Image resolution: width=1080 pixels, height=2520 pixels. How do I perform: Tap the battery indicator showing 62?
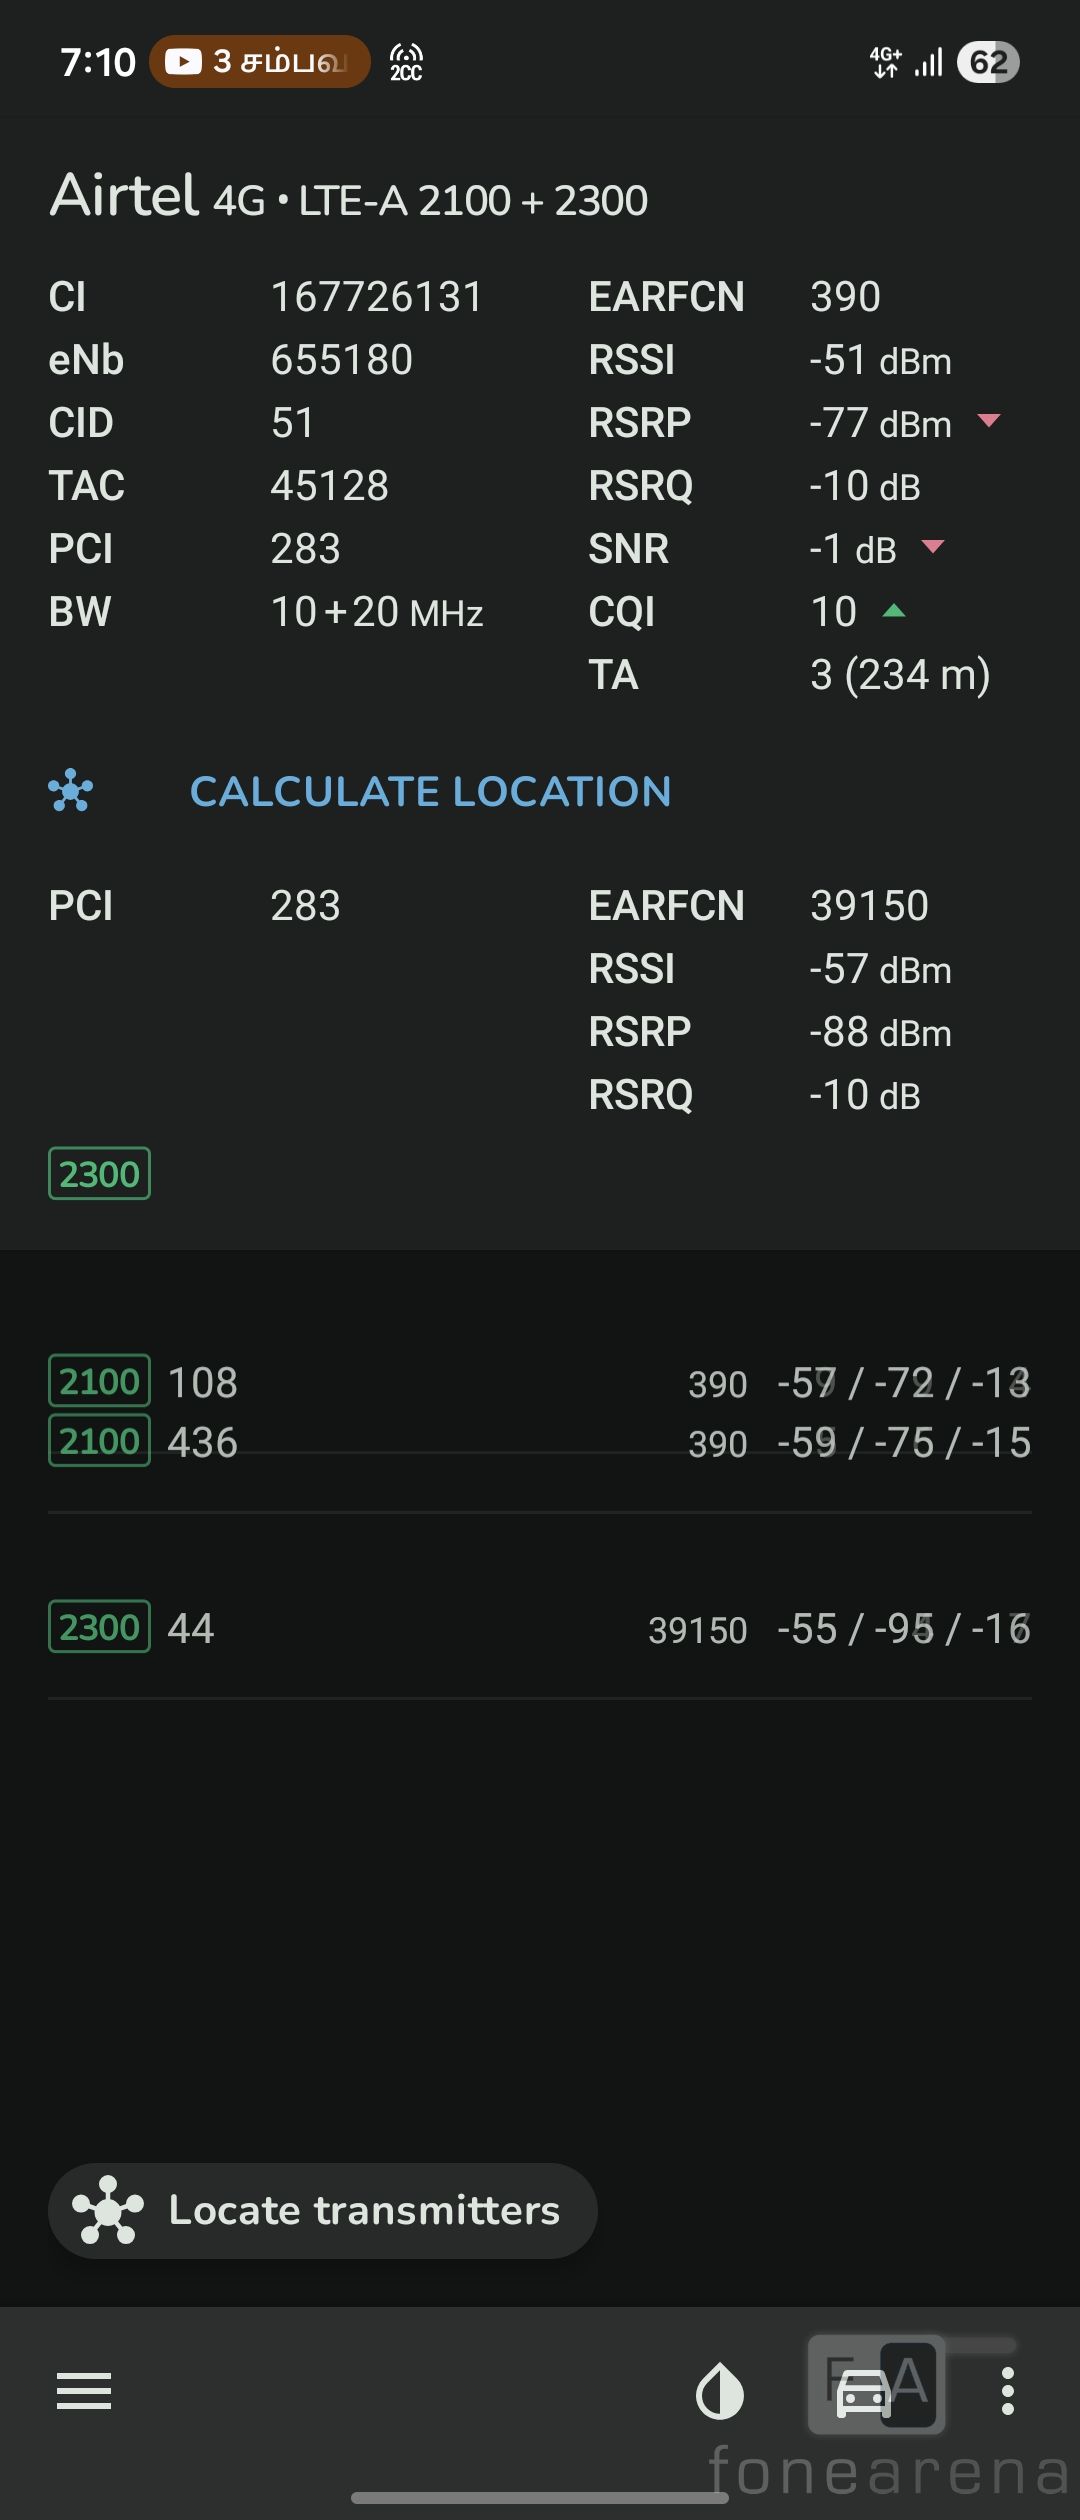pos(988,62)
